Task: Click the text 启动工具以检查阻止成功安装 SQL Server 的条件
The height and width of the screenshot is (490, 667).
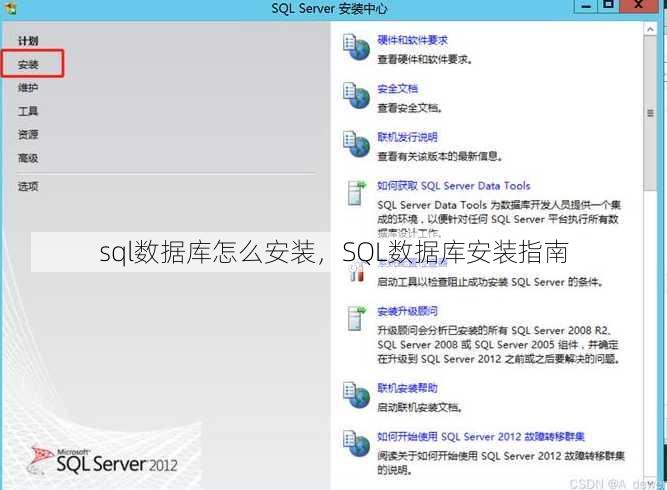Action: 490,282
